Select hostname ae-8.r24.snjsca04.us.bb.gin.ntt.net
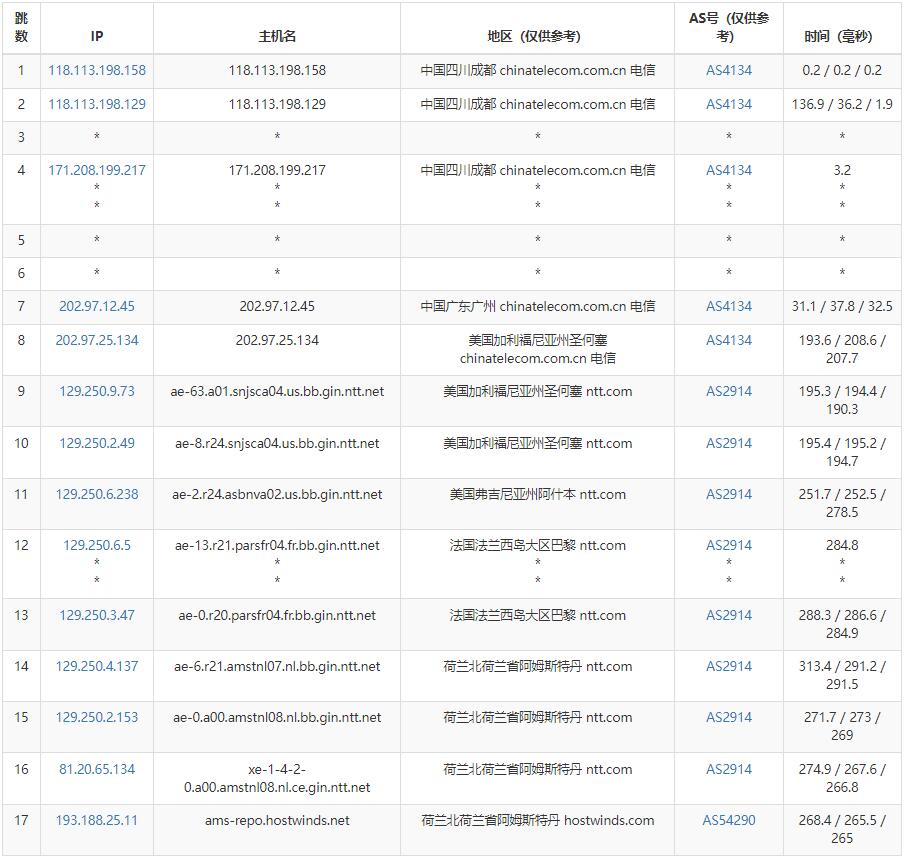Image resolution: width=904 pixels, height=862 pixels. click(277, 443)
